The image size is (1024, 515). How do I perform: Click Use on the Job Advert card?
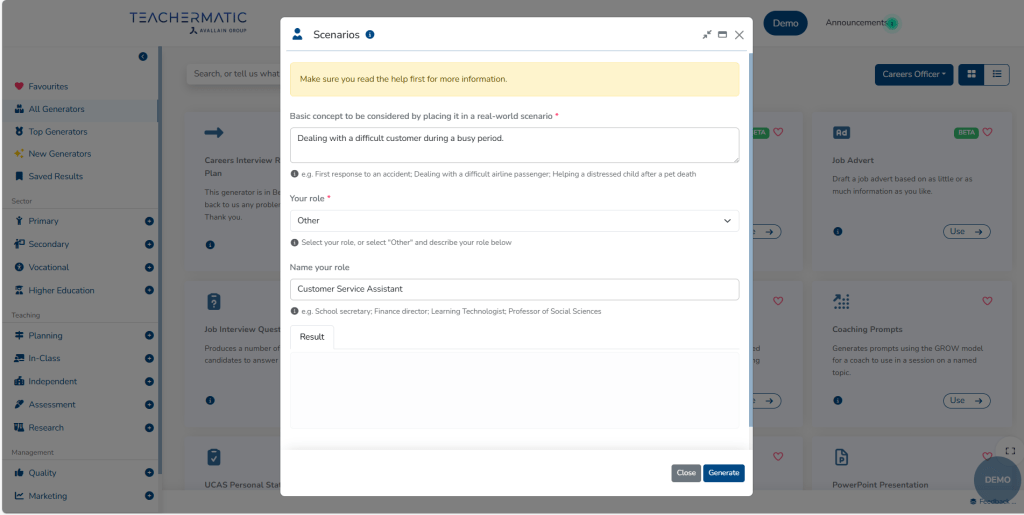point(967,232)
